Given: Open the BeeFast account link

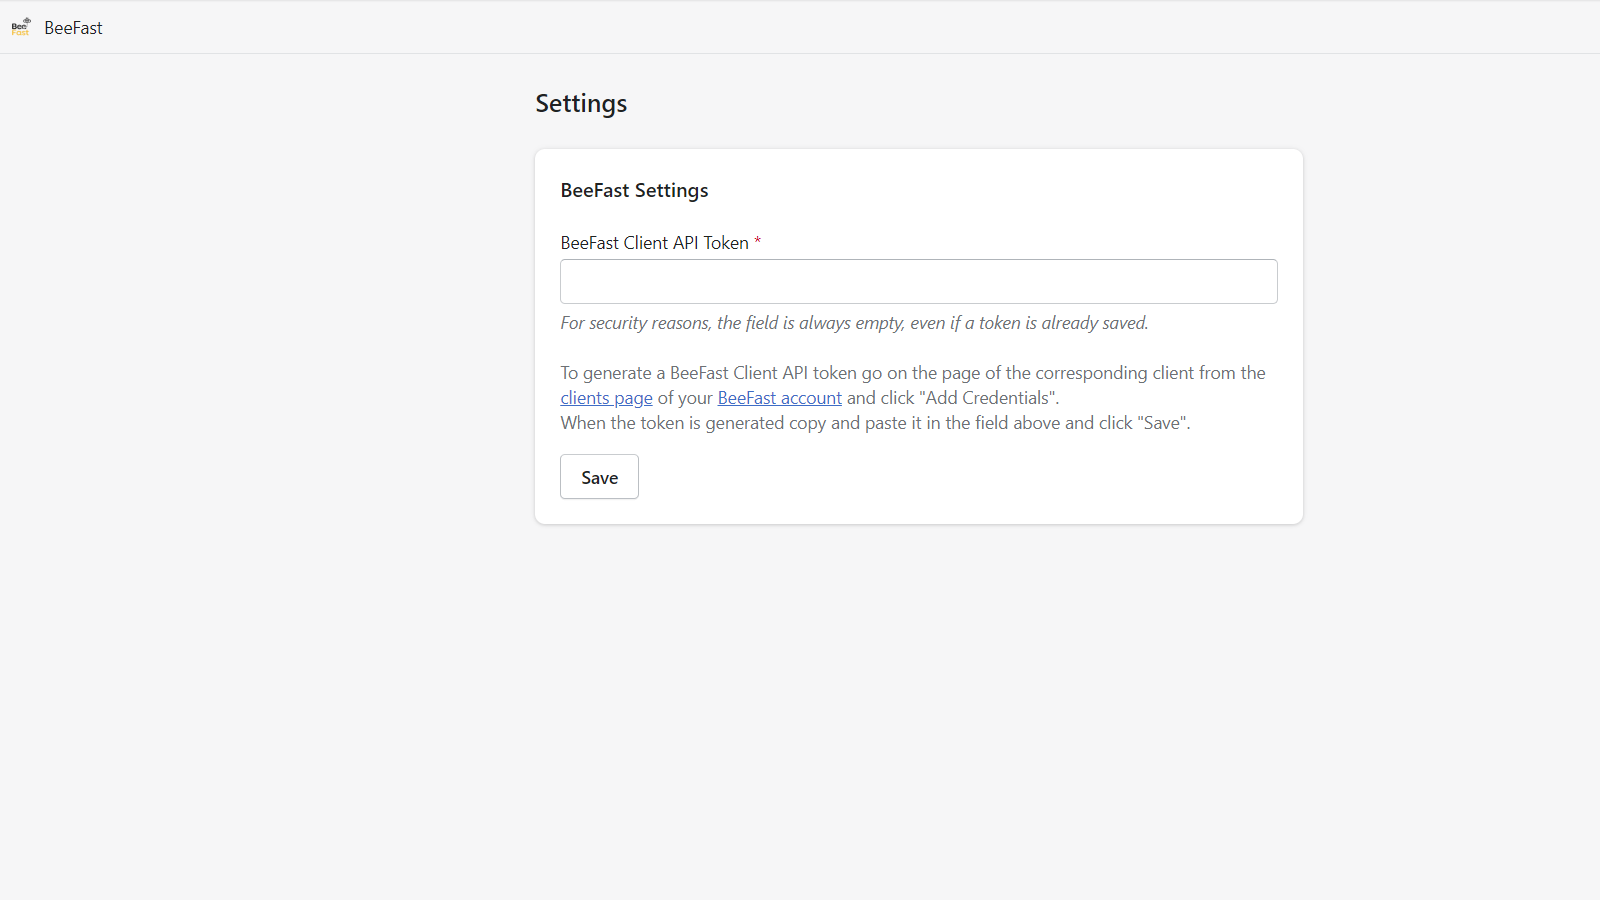Looking at the screenshot, I should 779,398.
